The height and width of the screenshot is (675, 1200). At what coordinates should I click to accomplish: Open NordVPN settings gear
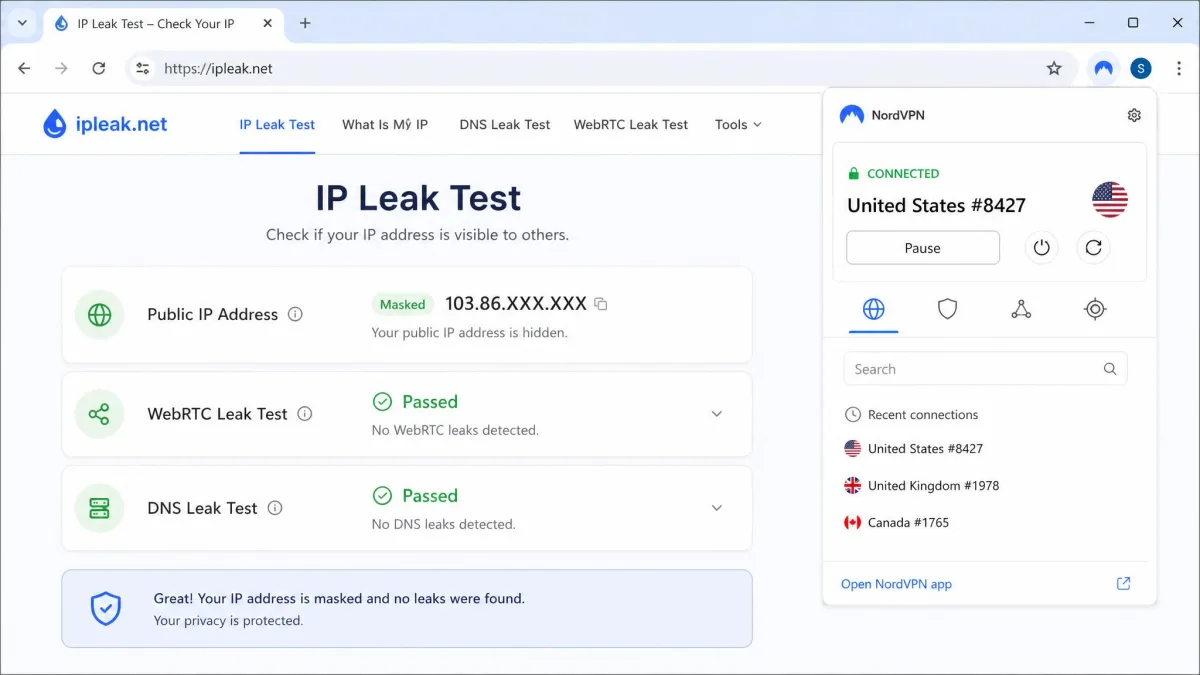(x=1133, y=115)
